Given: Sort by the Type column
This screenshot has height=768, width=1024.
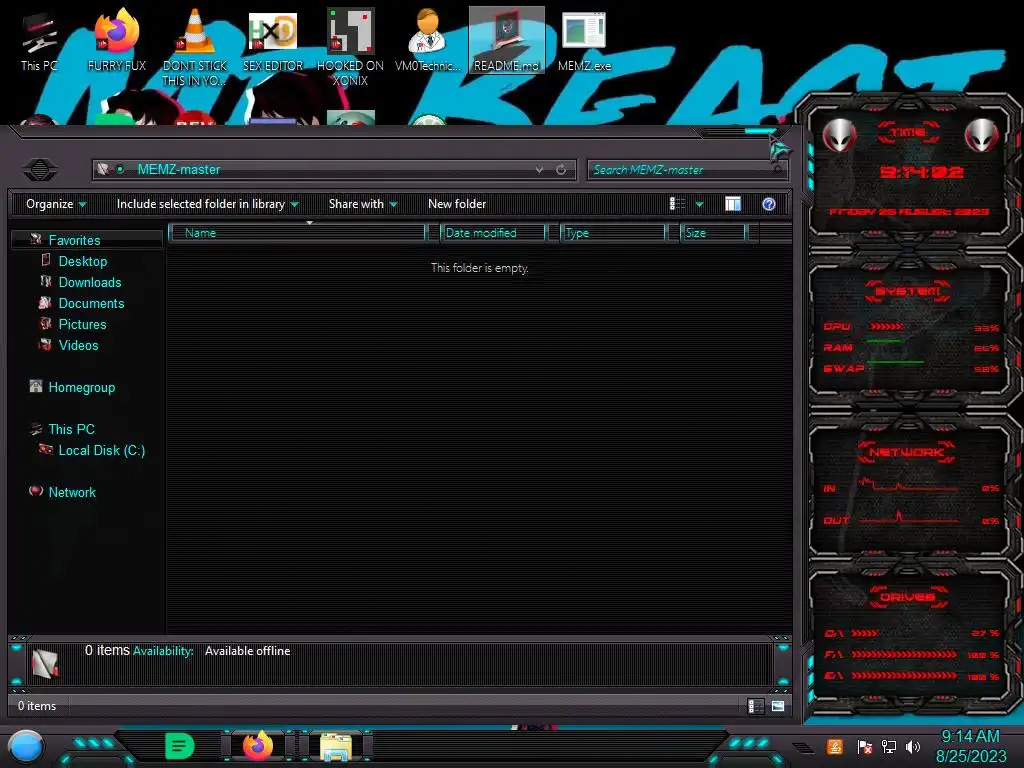Looking at the screenshot, I should click(613, 232).
